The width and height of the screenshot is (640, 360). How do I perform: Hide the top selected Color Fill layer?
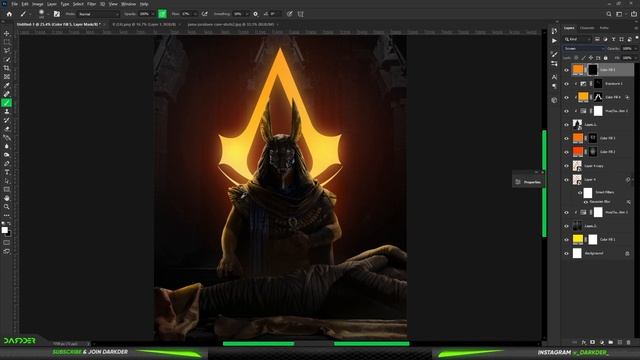click(566, 70)
